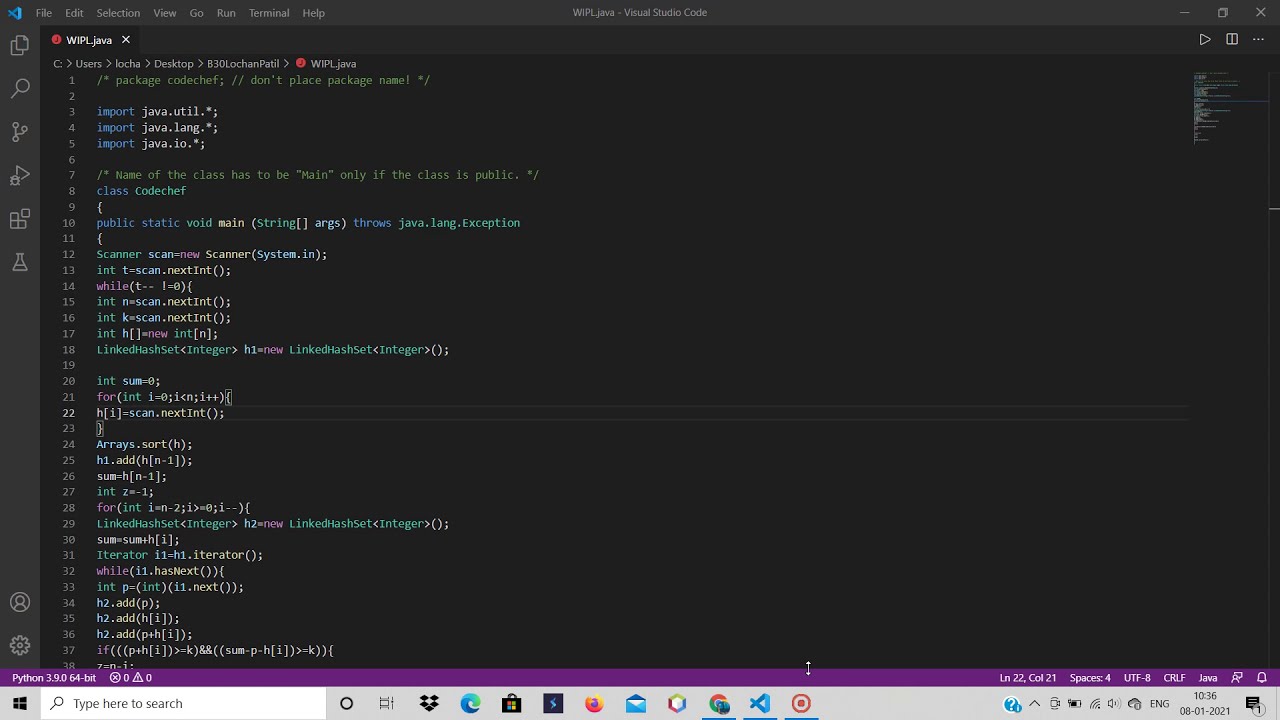Change file encoding via UTF-8

[x=1136, y=678]
